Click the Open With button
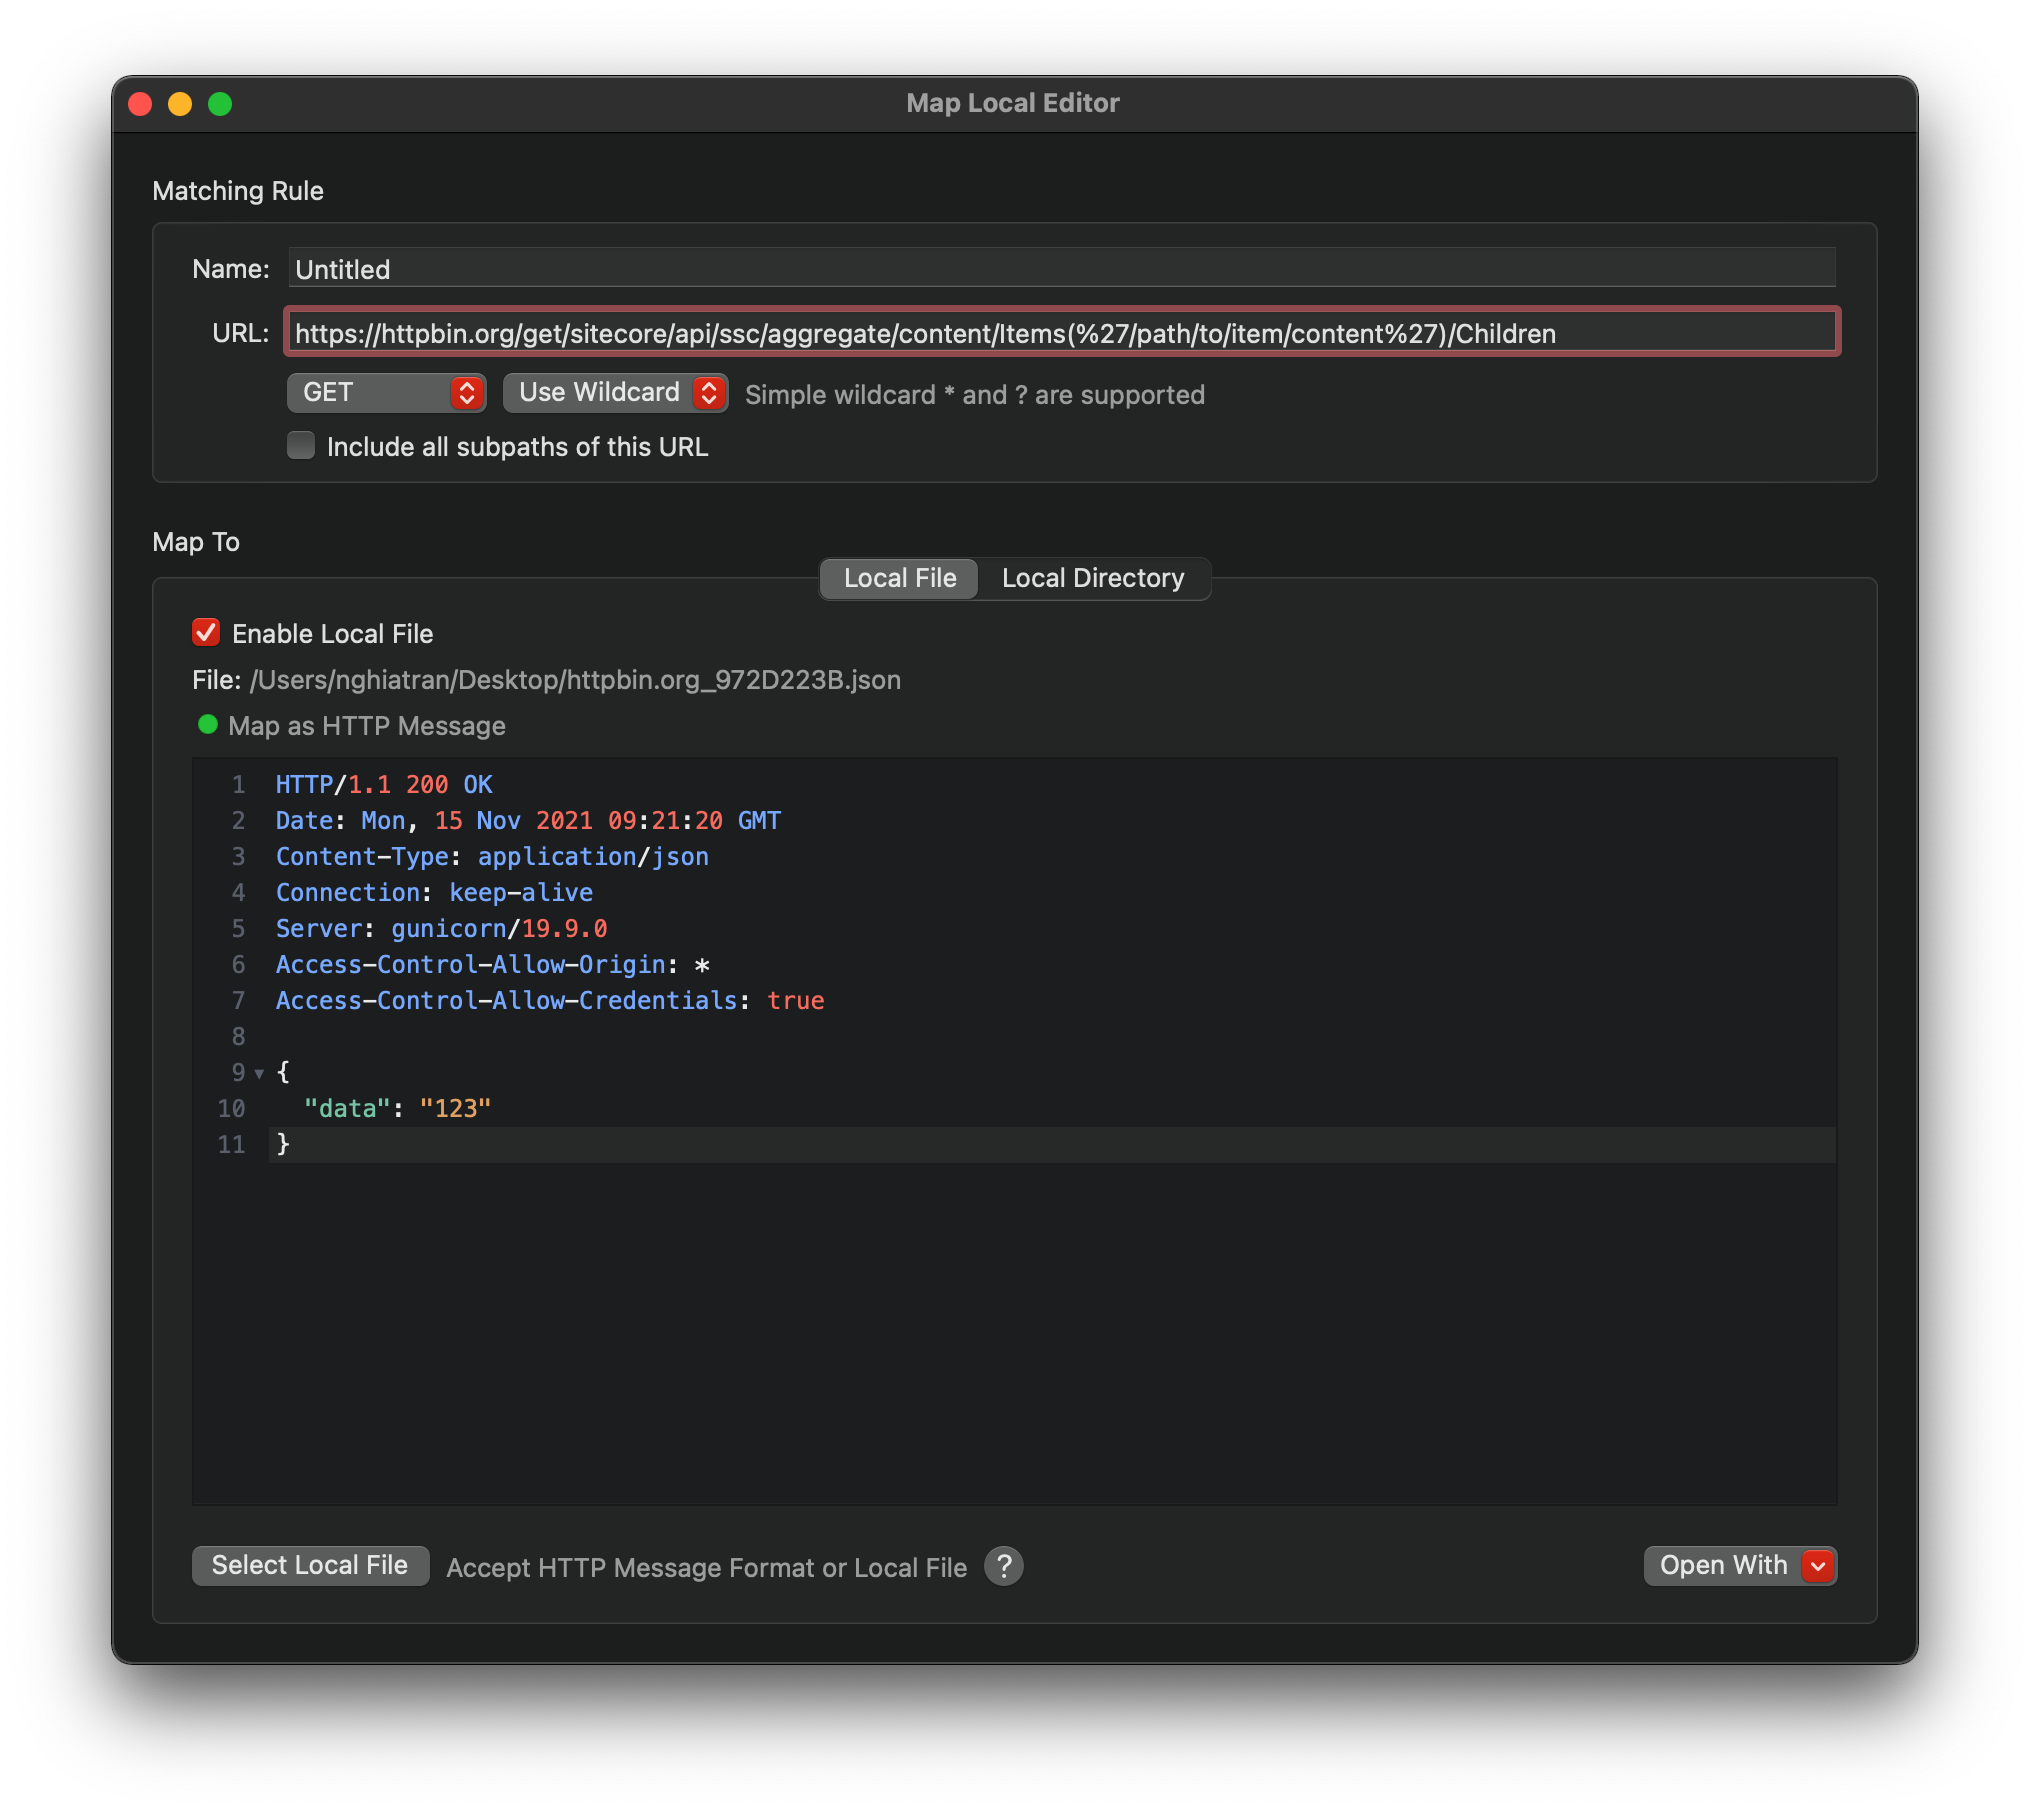The image size is (2030, 1812). coord(1722,1566)
